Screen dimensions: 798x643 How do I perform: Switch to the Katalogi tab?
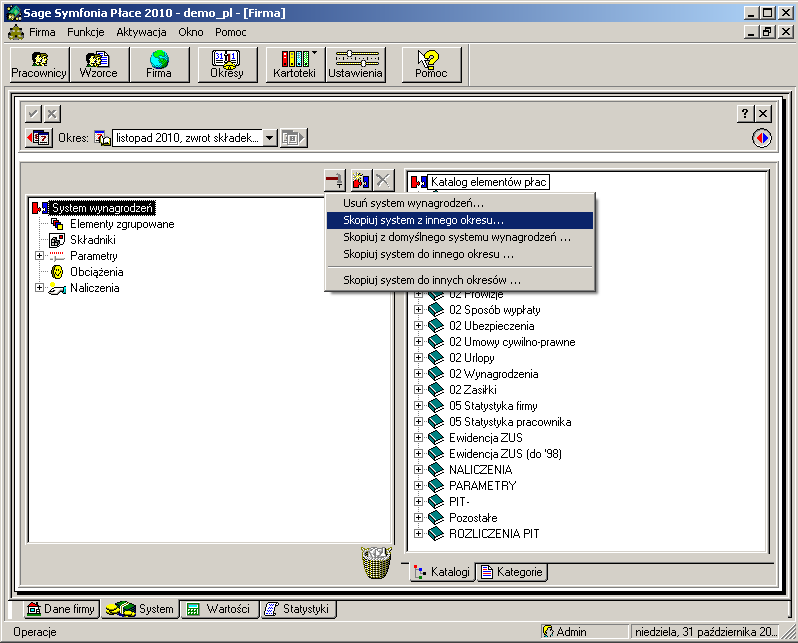(x=442, y=572)
